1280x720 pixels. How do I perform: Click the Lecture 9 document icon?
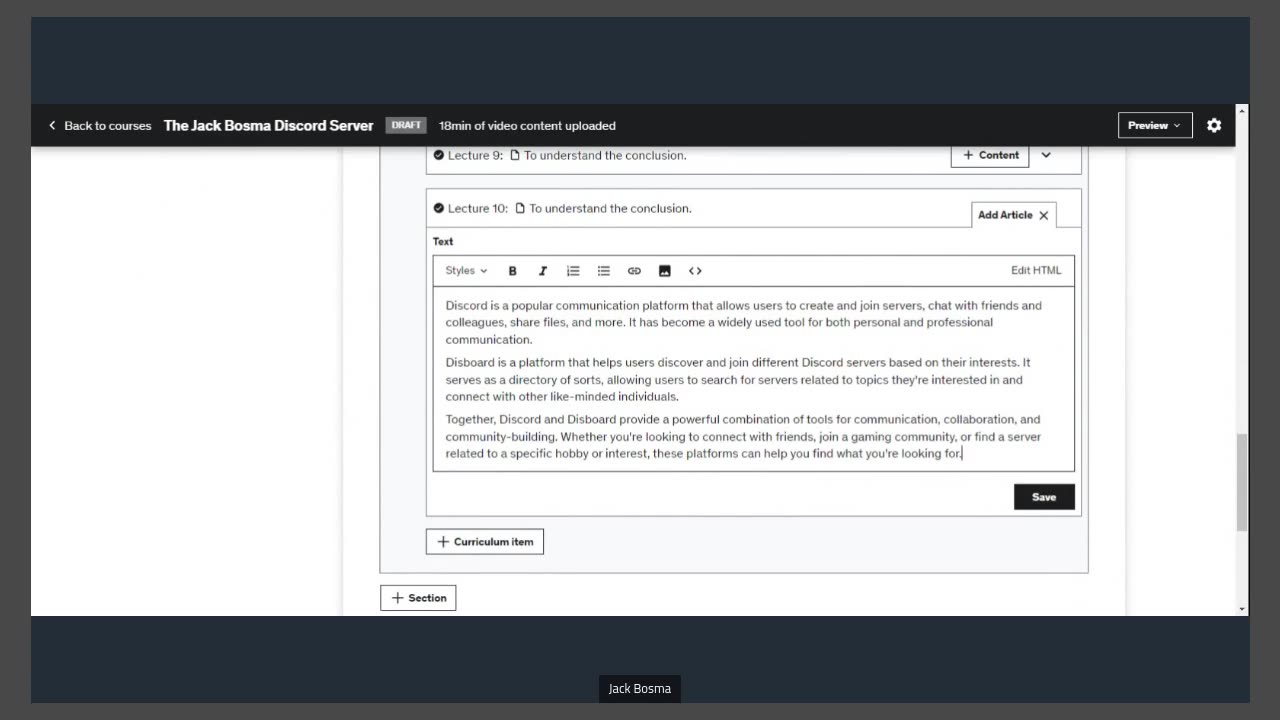515,155
